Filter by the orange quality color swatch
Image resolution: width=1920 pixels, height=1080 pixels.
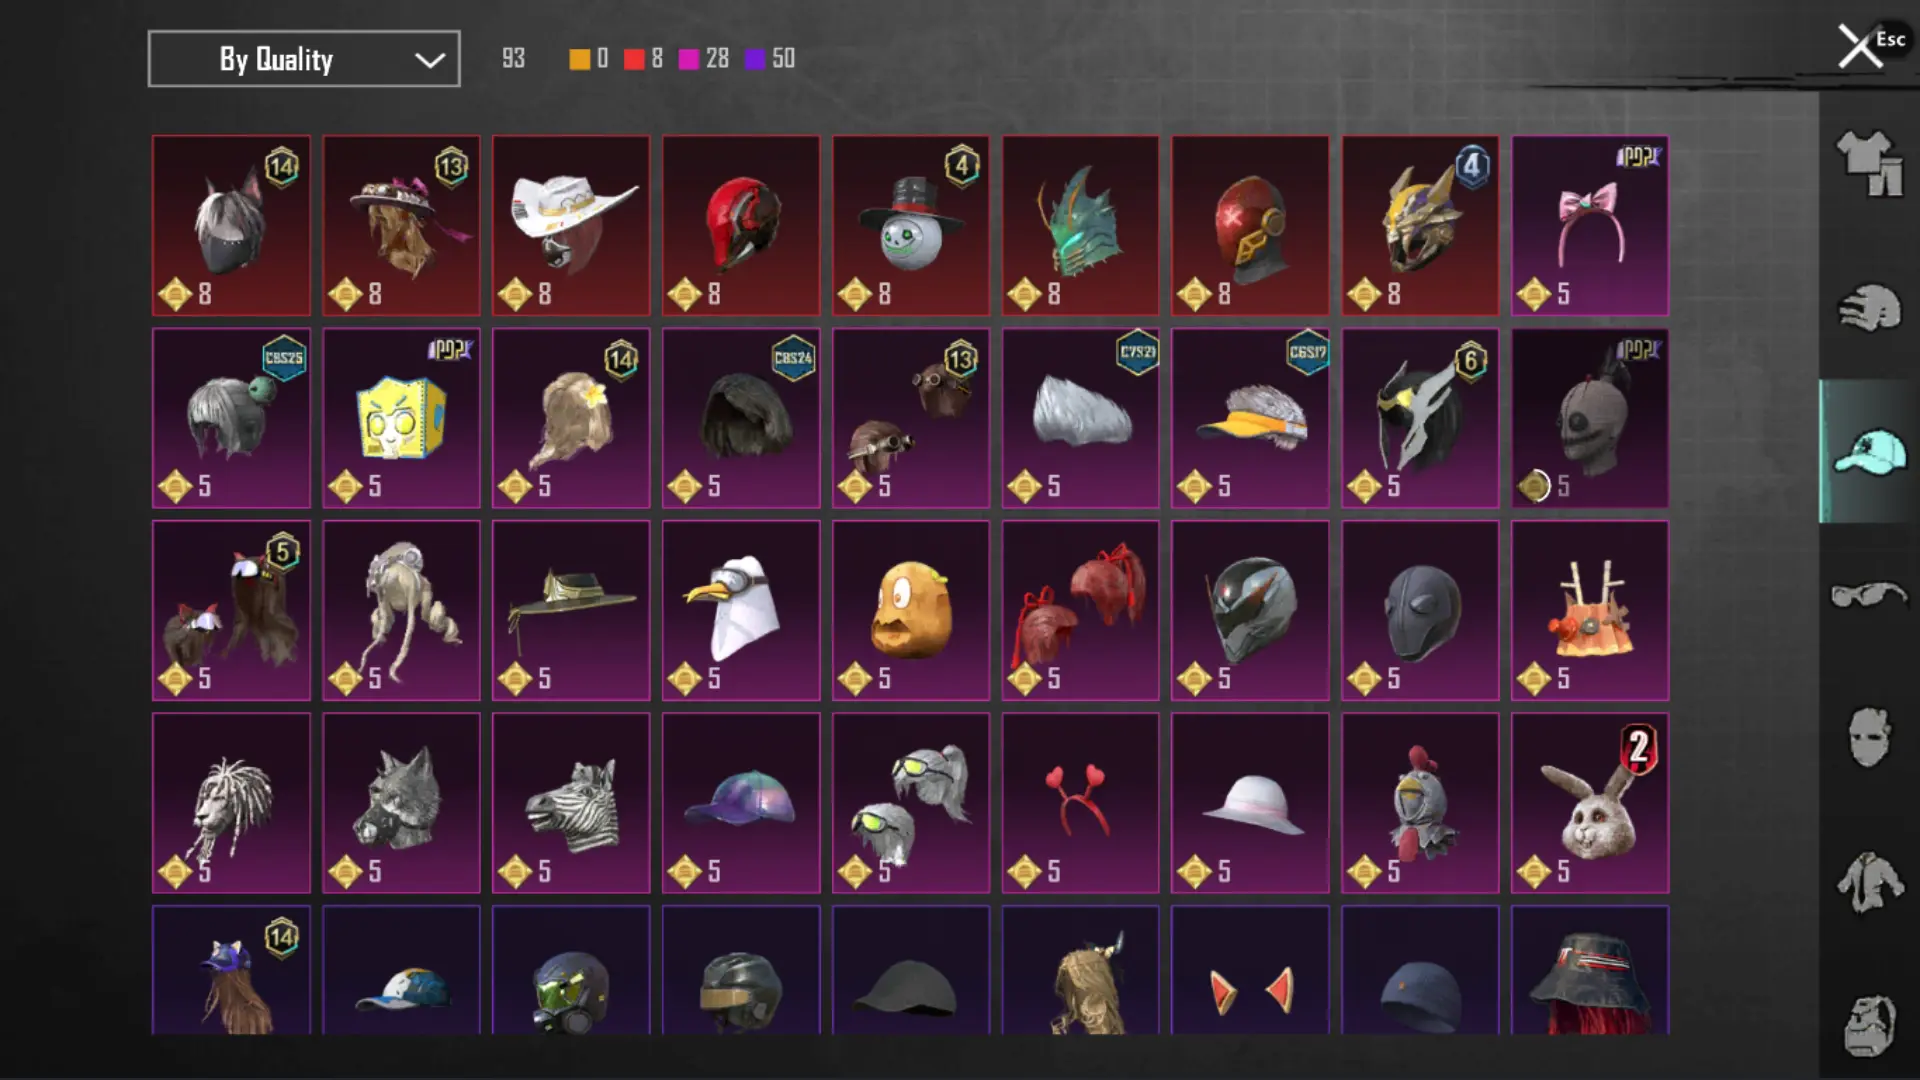(580, 59)
